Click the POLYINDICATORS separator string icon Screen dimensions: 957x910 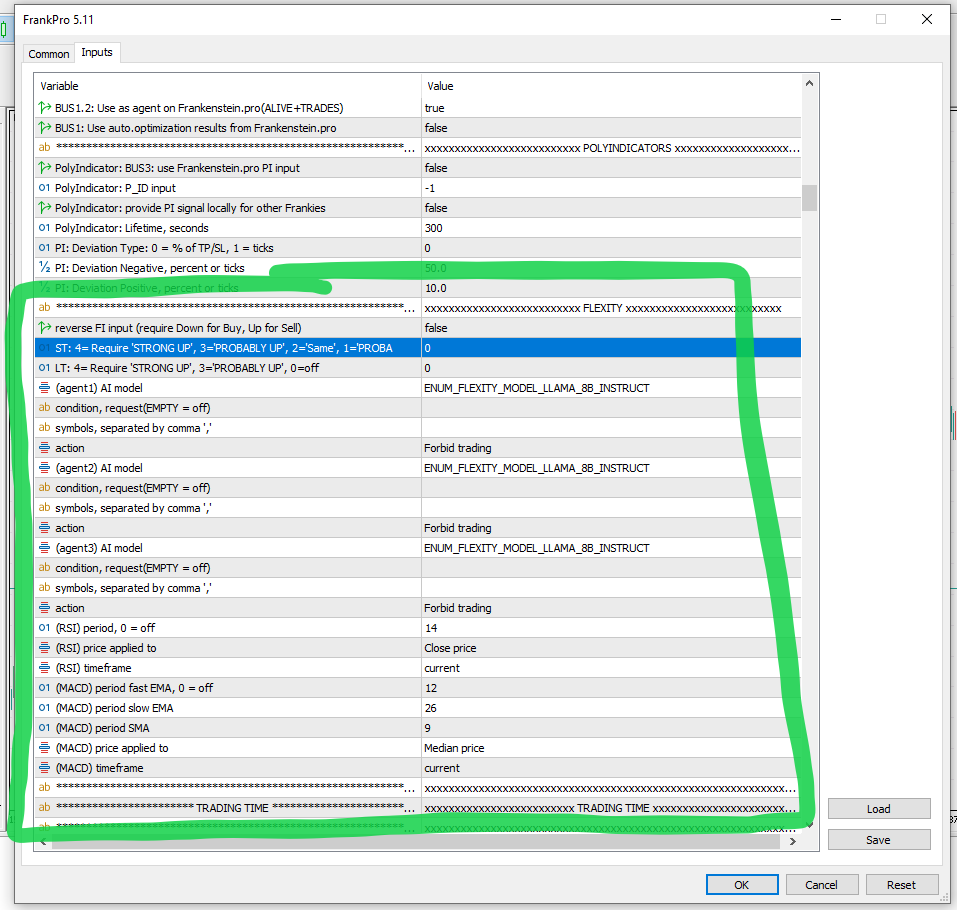pos(45,148)
